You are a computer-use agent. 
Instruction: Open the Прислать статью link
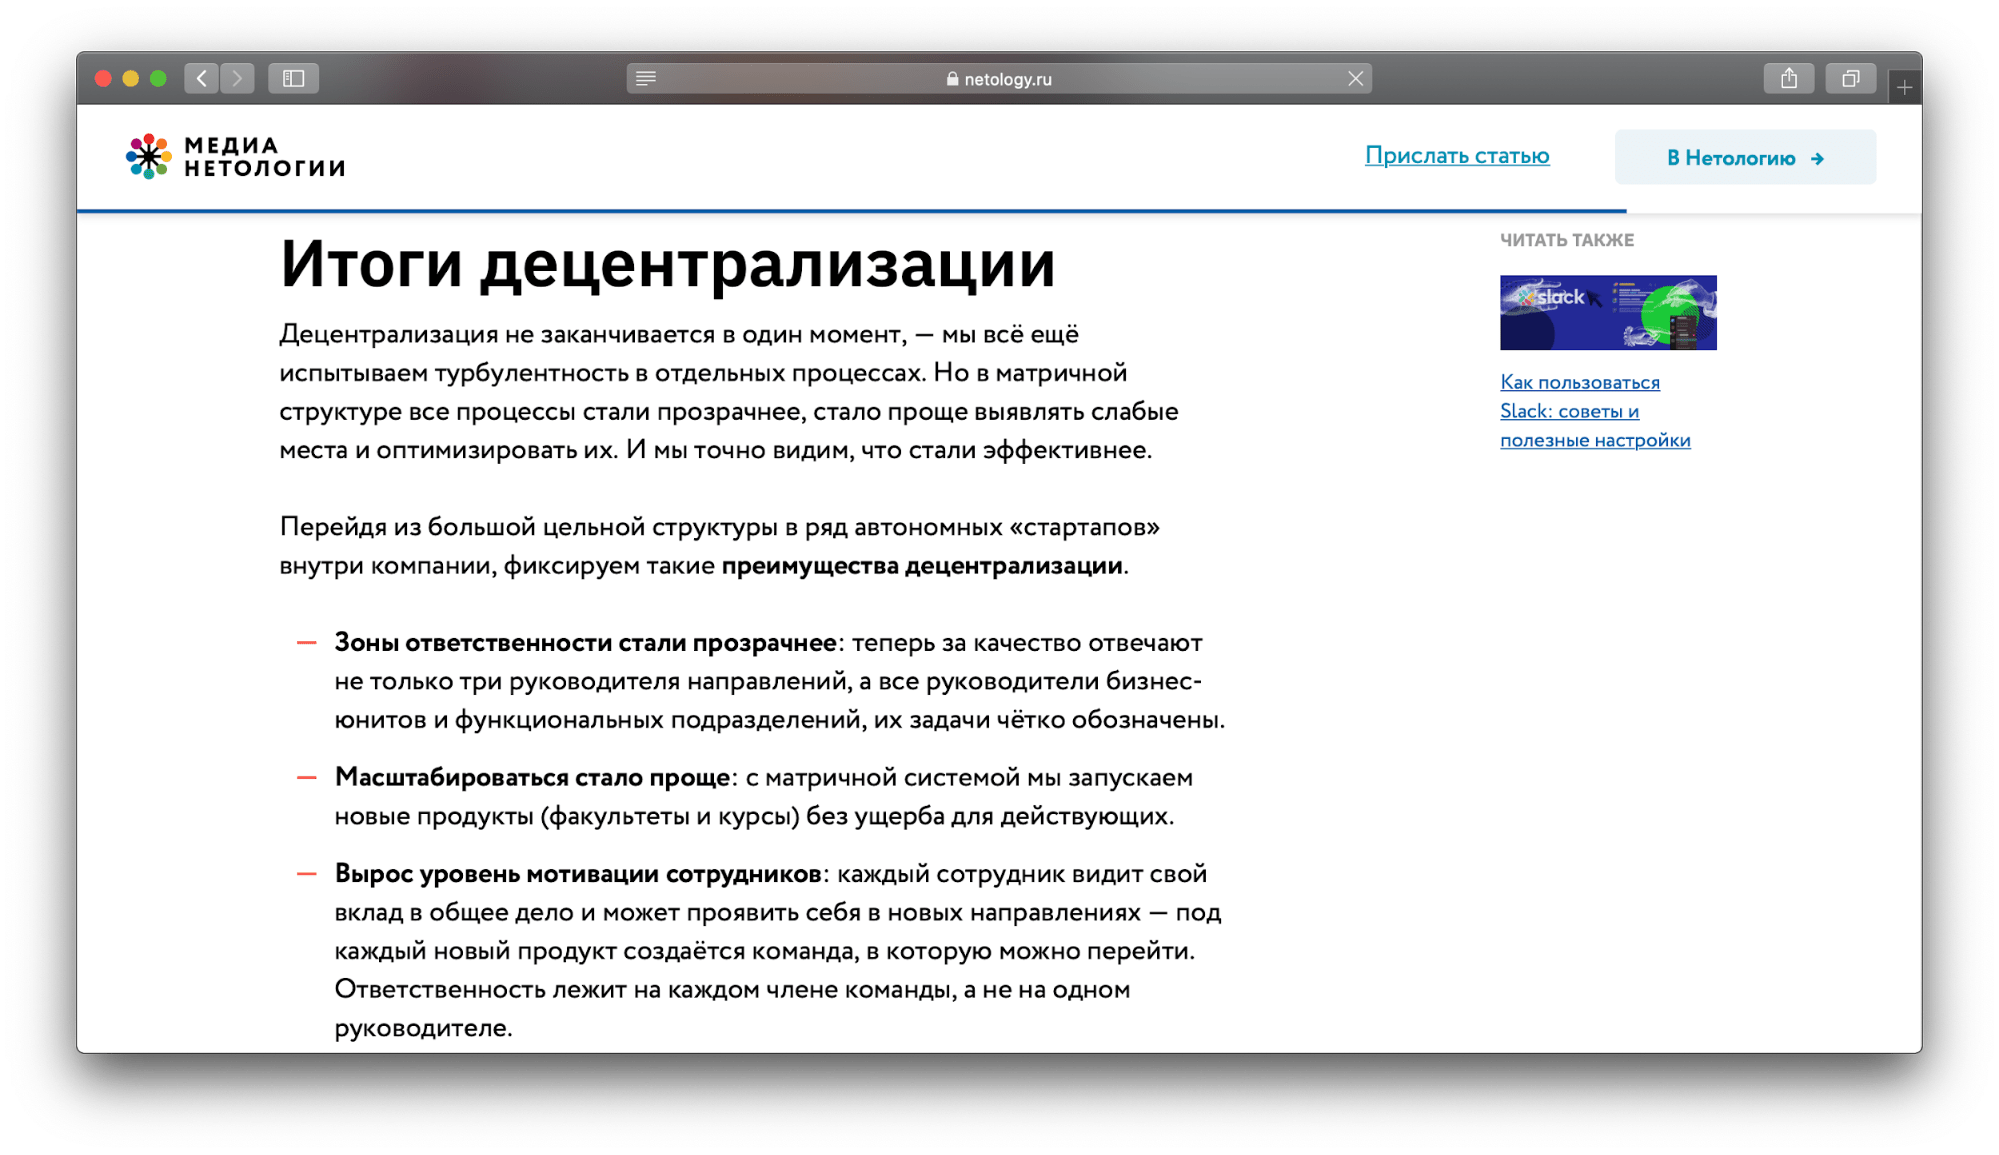click(1457, 155)
